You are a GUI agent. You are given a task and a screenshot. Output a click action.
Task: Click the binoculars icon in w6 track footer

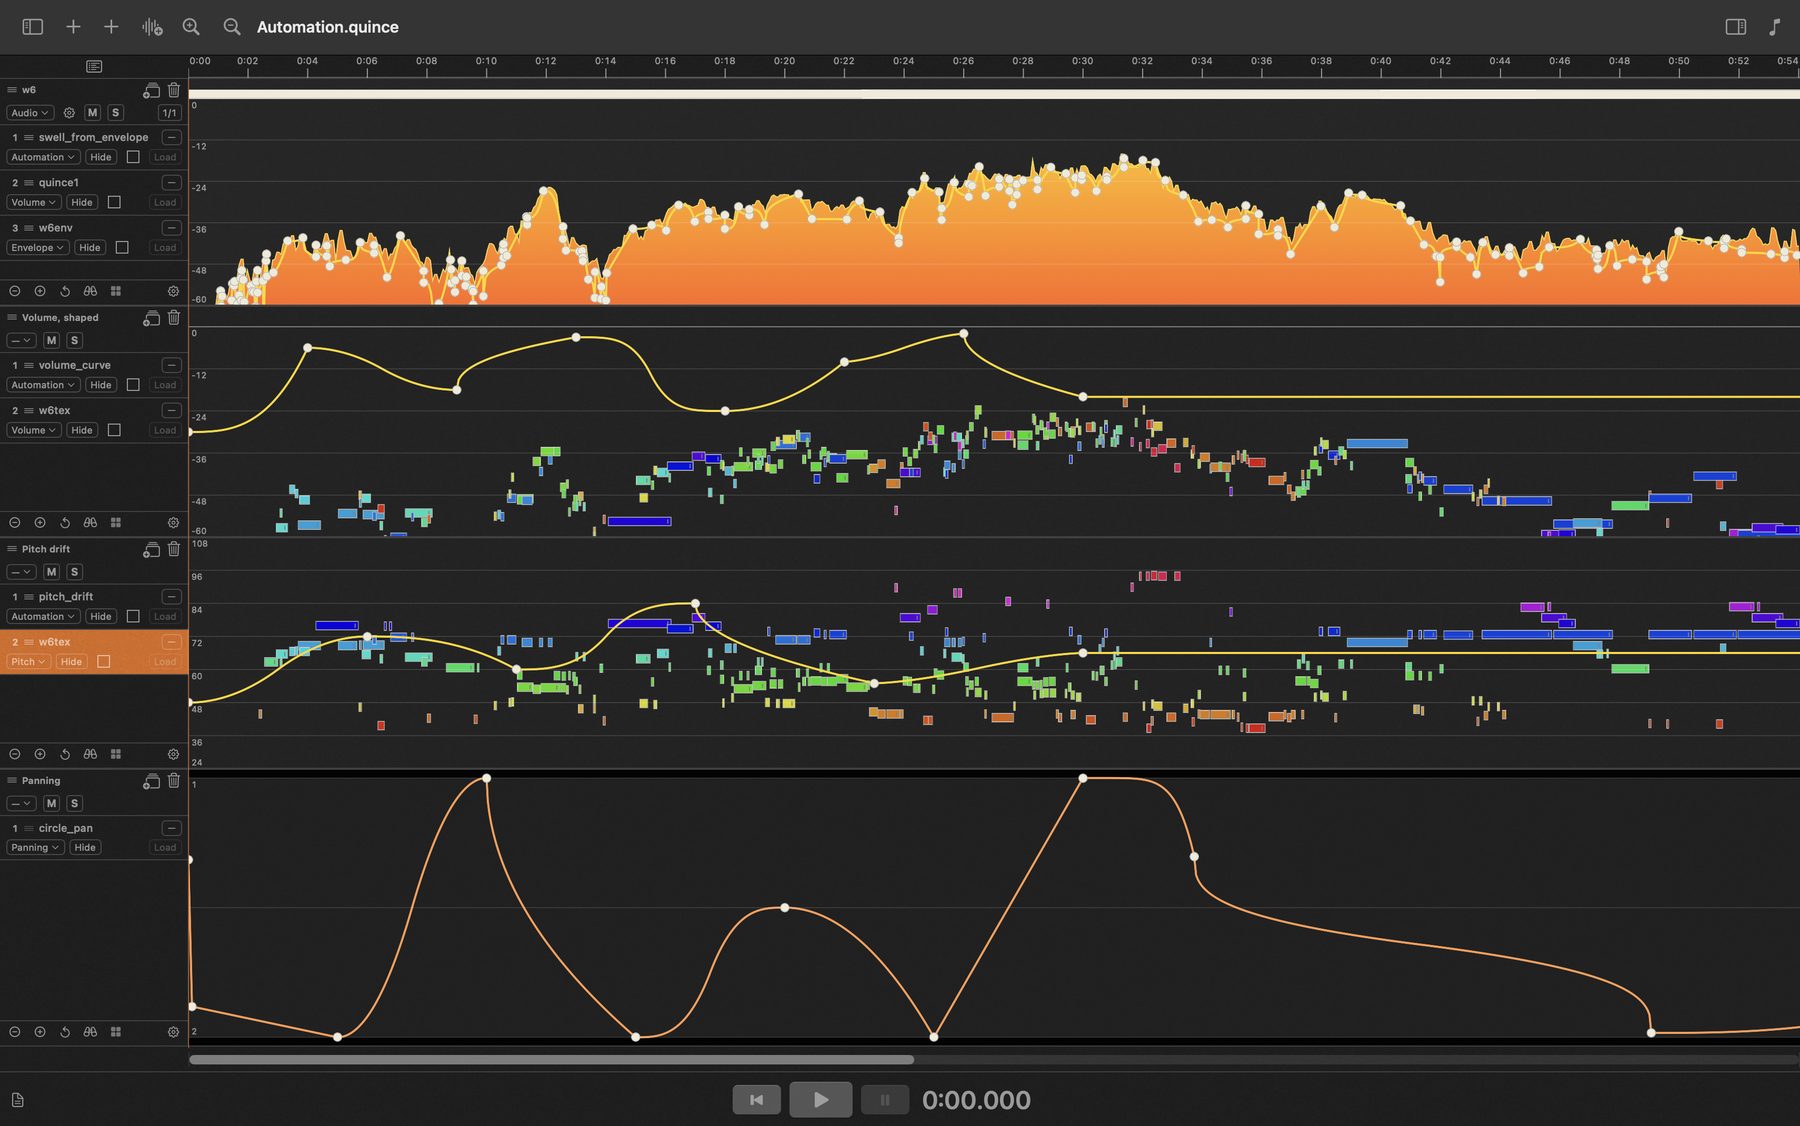tap(90, 291)
